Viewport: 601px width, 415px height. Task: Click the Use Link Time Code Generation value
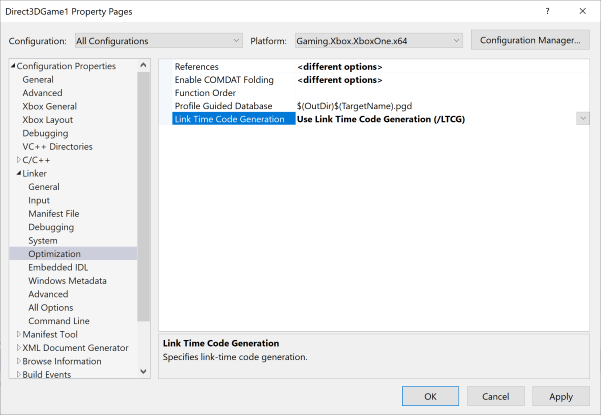click(381, 119)
